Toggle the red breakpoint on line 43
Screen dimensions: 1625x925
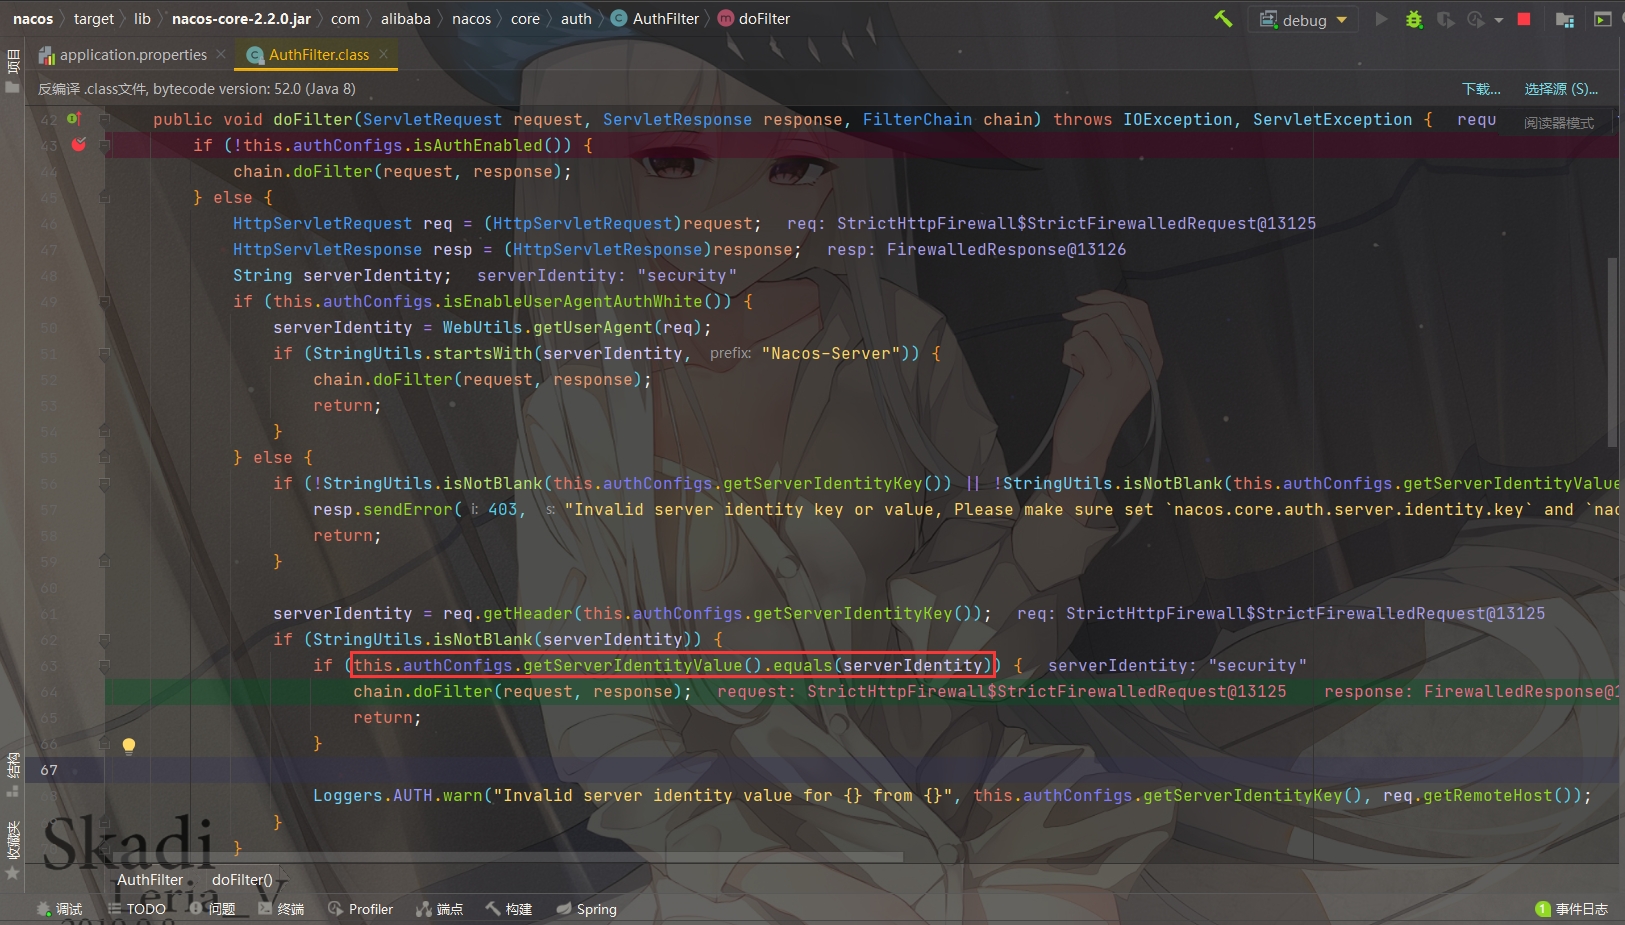click(79, 145)
